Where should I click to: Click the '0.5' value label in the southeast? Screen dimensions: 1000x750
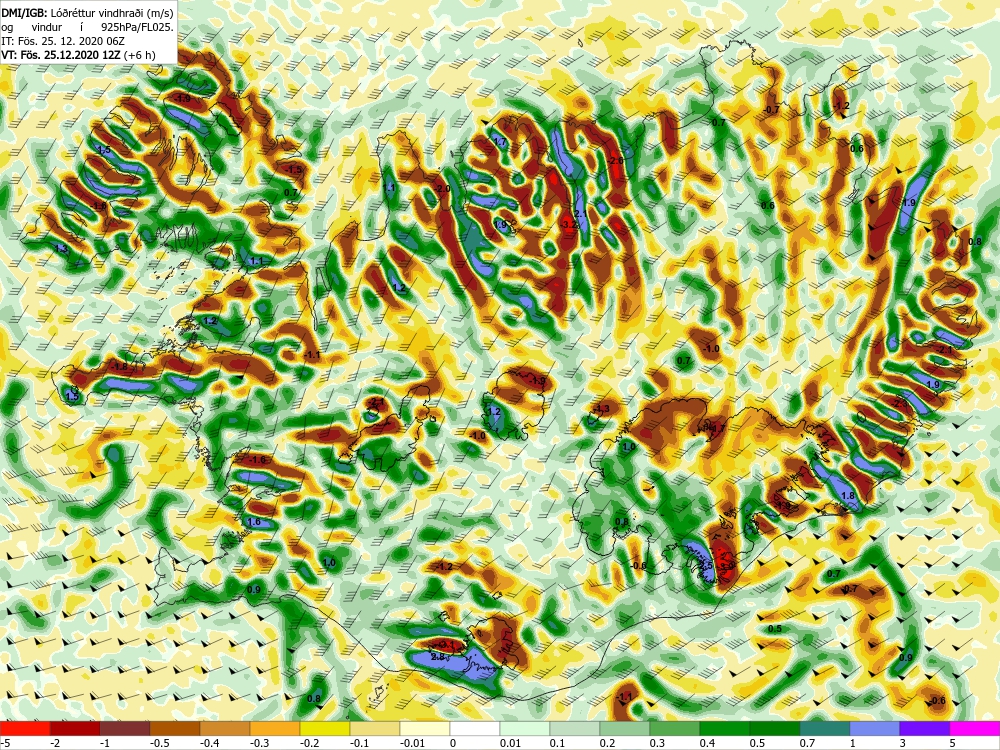click(x=775, y=629)
